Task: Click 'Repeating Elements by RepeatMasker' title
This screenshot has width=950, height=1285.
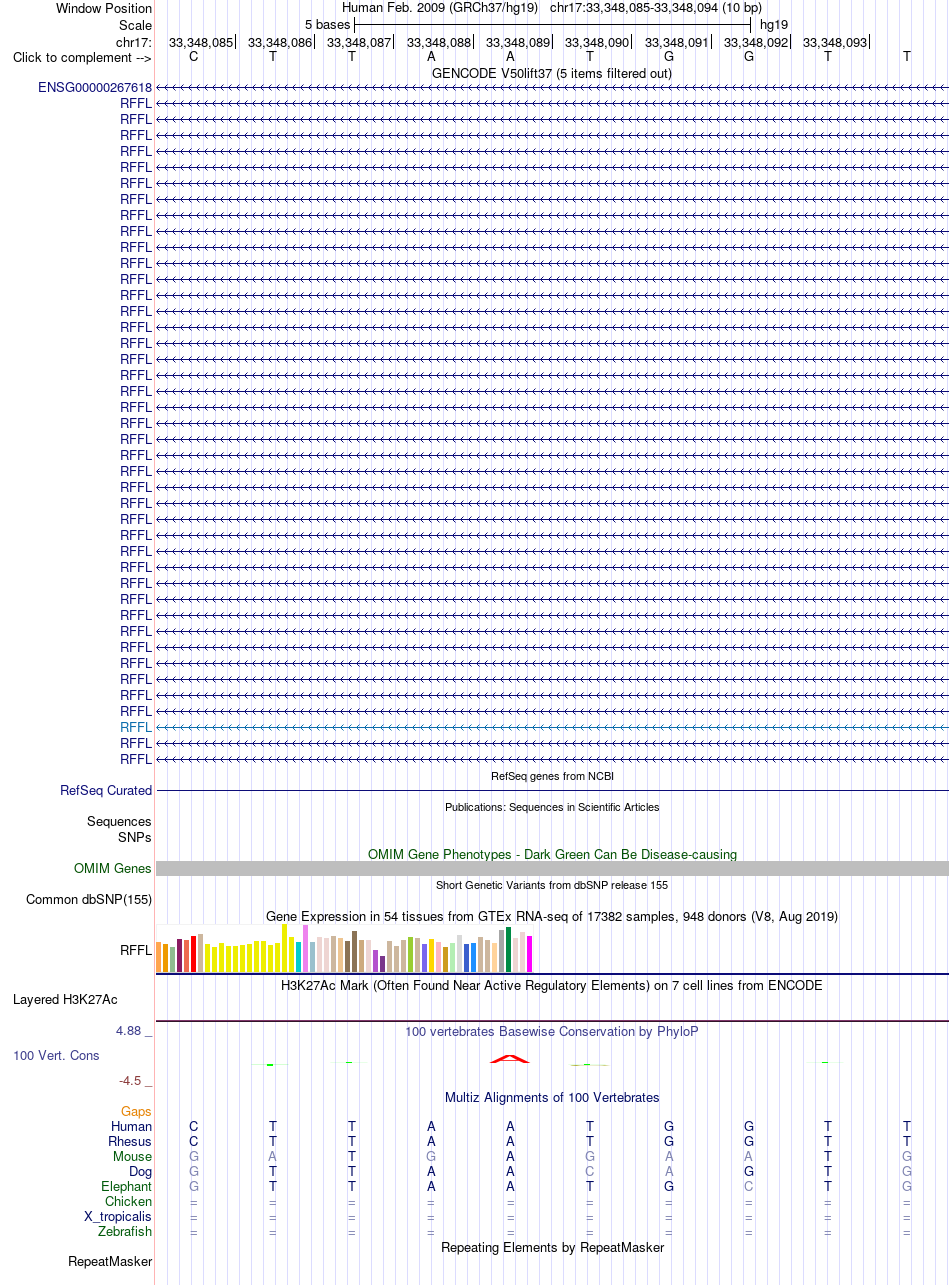Action: point(552,1247)
